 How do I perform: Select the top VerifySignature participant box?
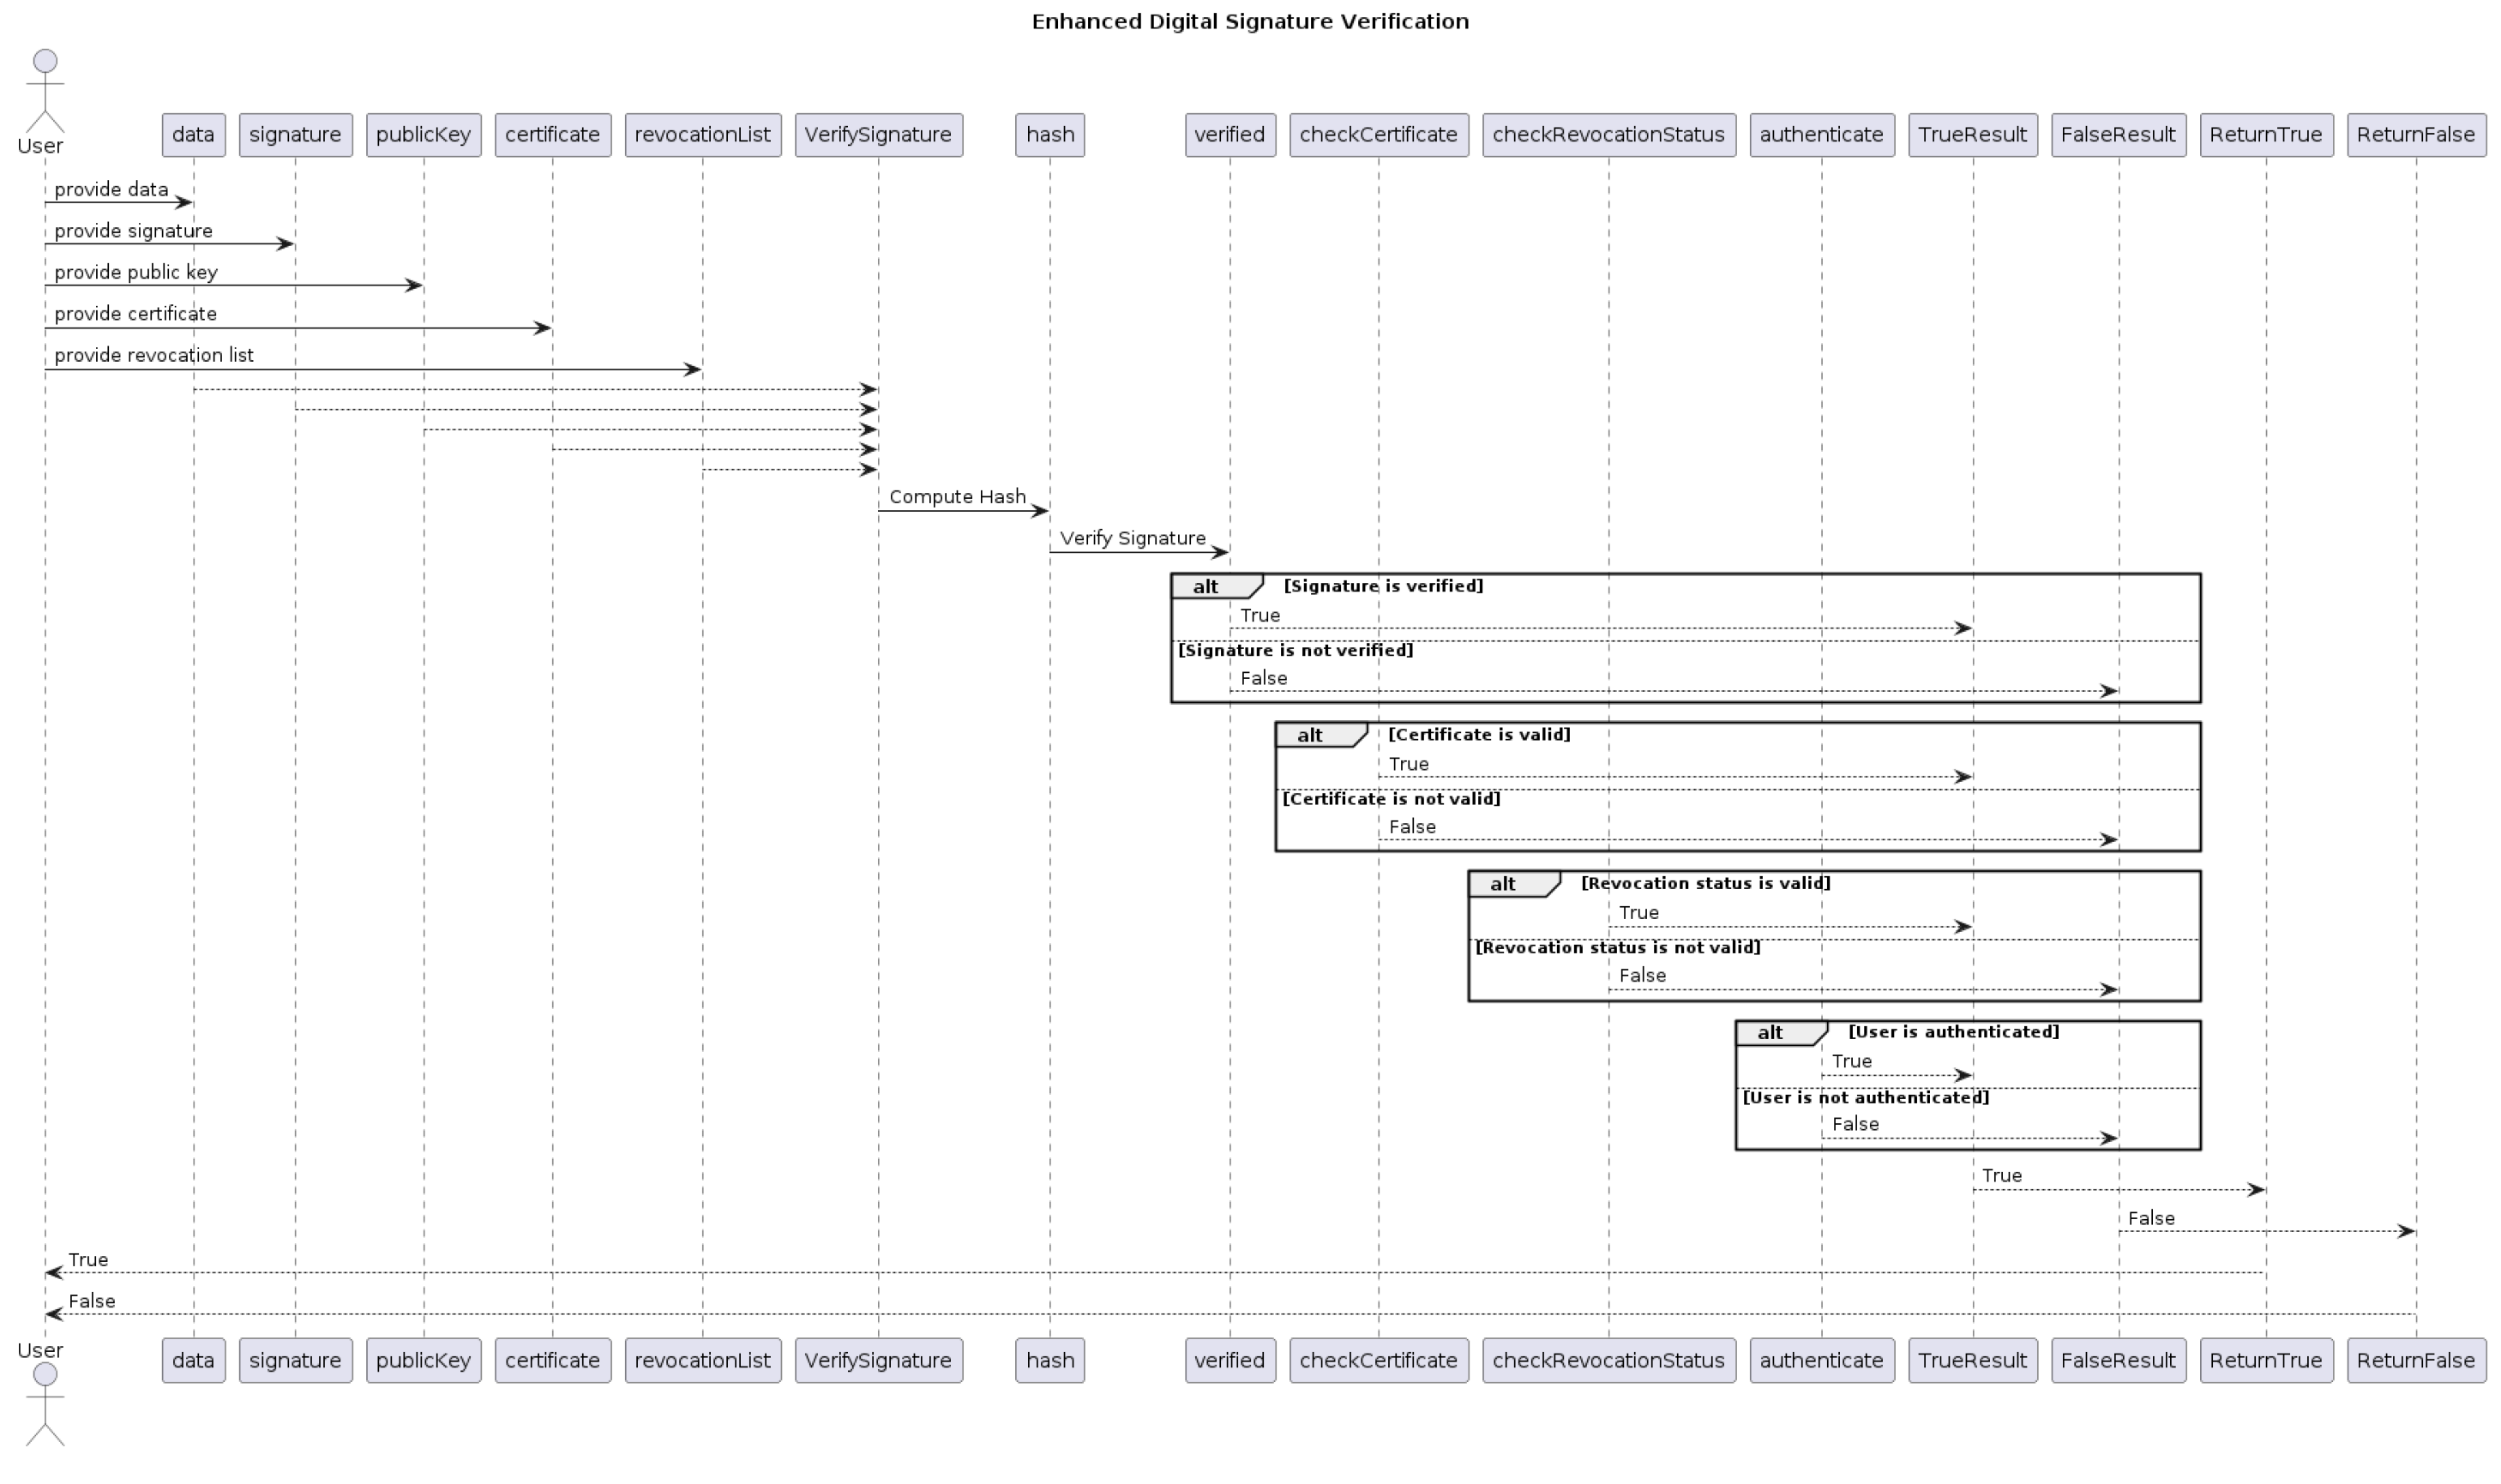(x=878, y=135)
